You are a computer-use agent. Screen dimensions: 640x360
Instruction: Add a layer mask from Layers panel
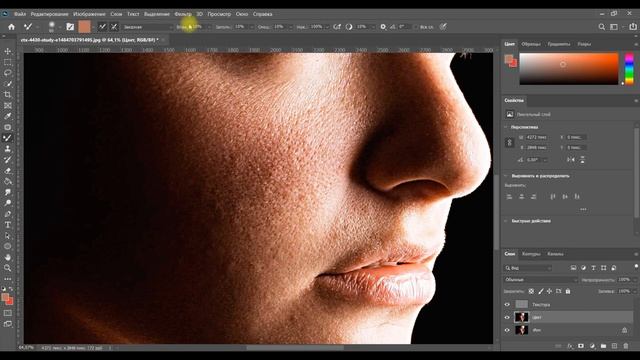tap(581, 346)
